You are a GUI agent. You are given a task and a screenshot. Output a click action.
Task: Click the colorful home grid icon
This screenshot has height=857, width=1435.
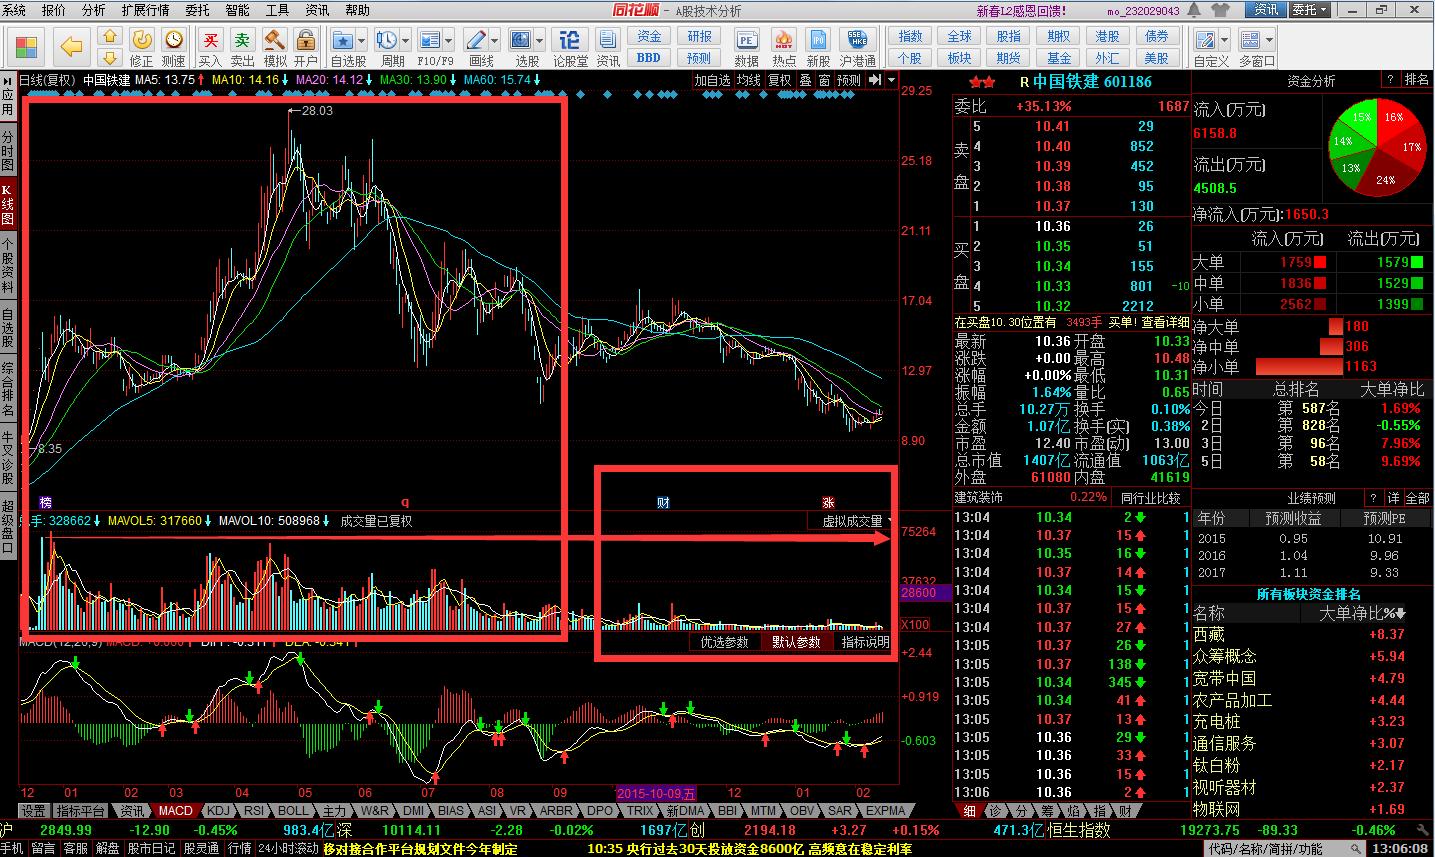click(27, 47)
